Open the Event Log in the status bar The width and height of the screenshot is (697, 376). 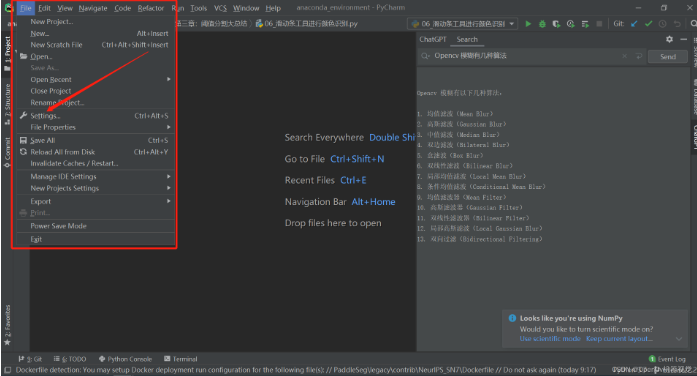coord(667,359)
